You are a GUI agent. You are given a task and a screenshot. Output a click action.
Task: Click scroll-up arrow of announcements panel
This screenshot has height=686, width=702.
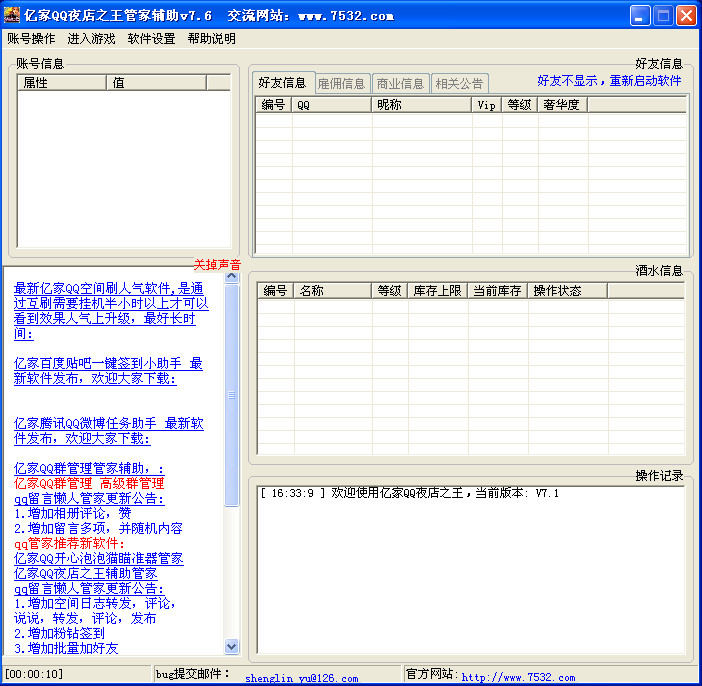[231, 276]
